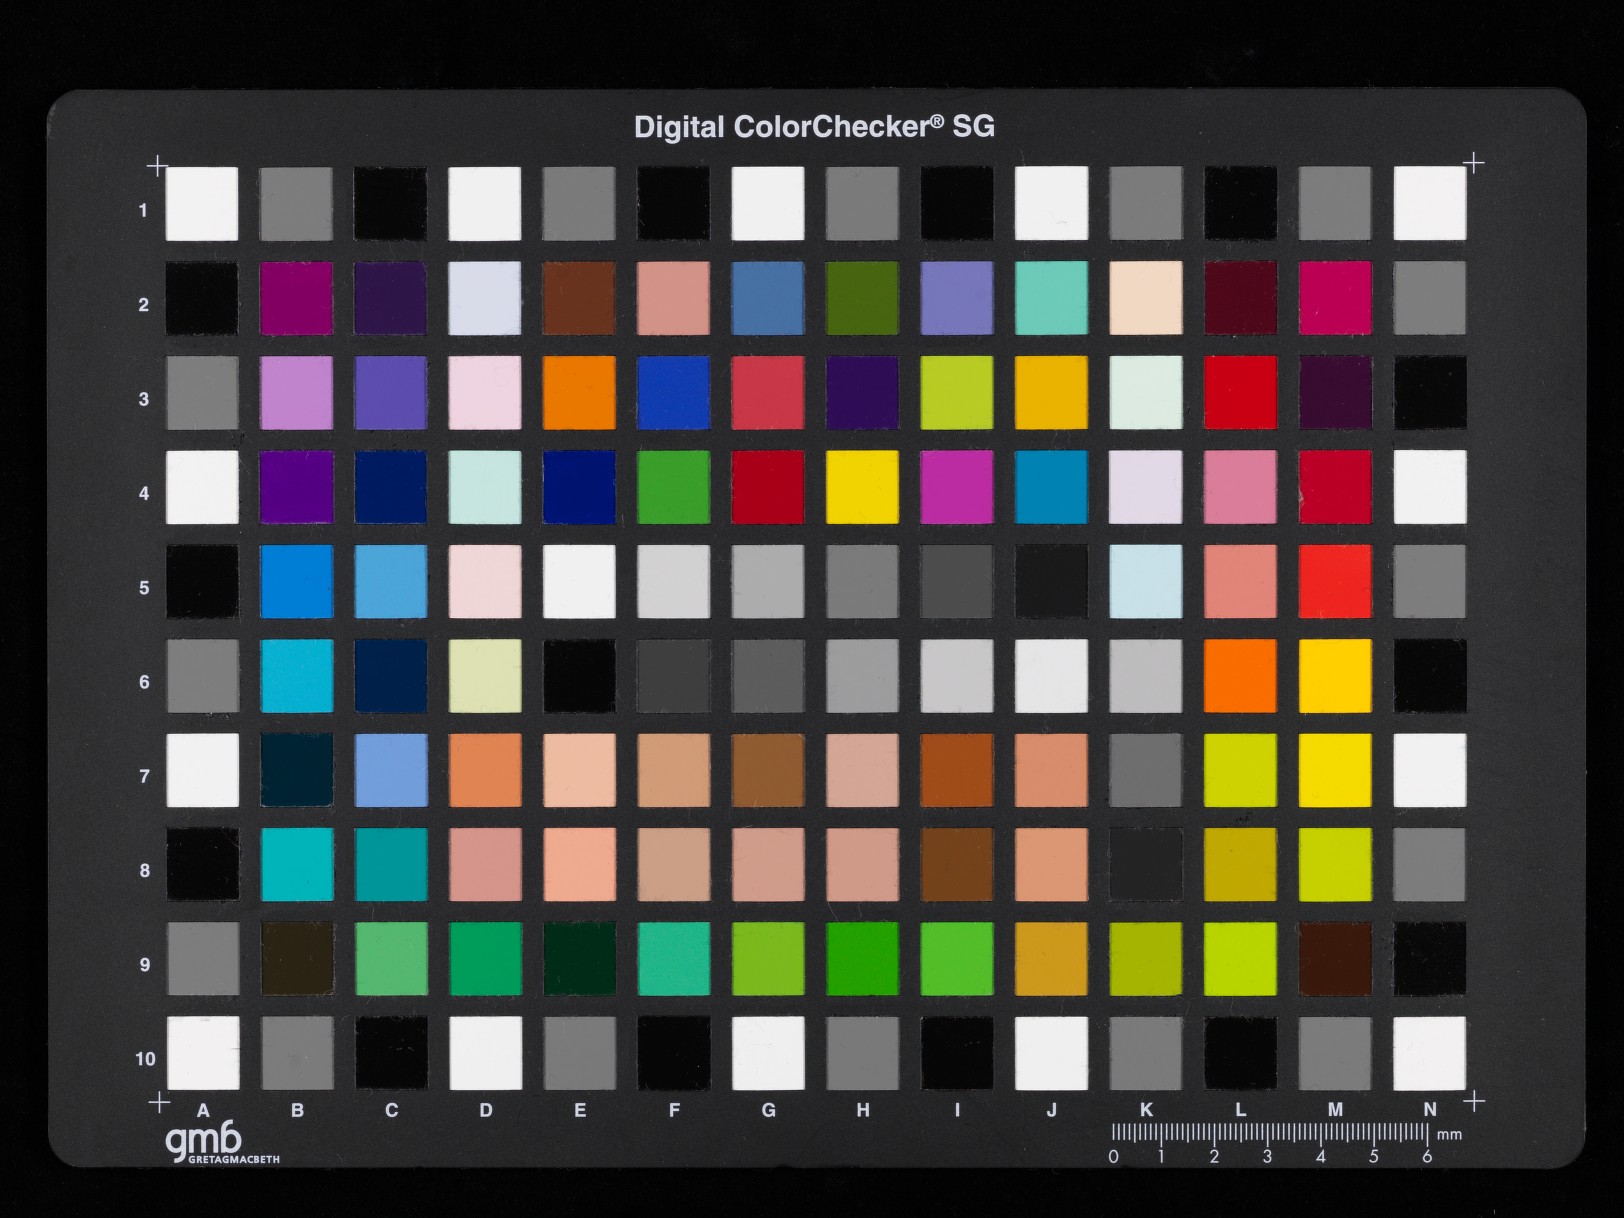This screenshot has height=1218, width=1624.
Task: Click the hot pink patch at M2
Action: pos(1335,298)
